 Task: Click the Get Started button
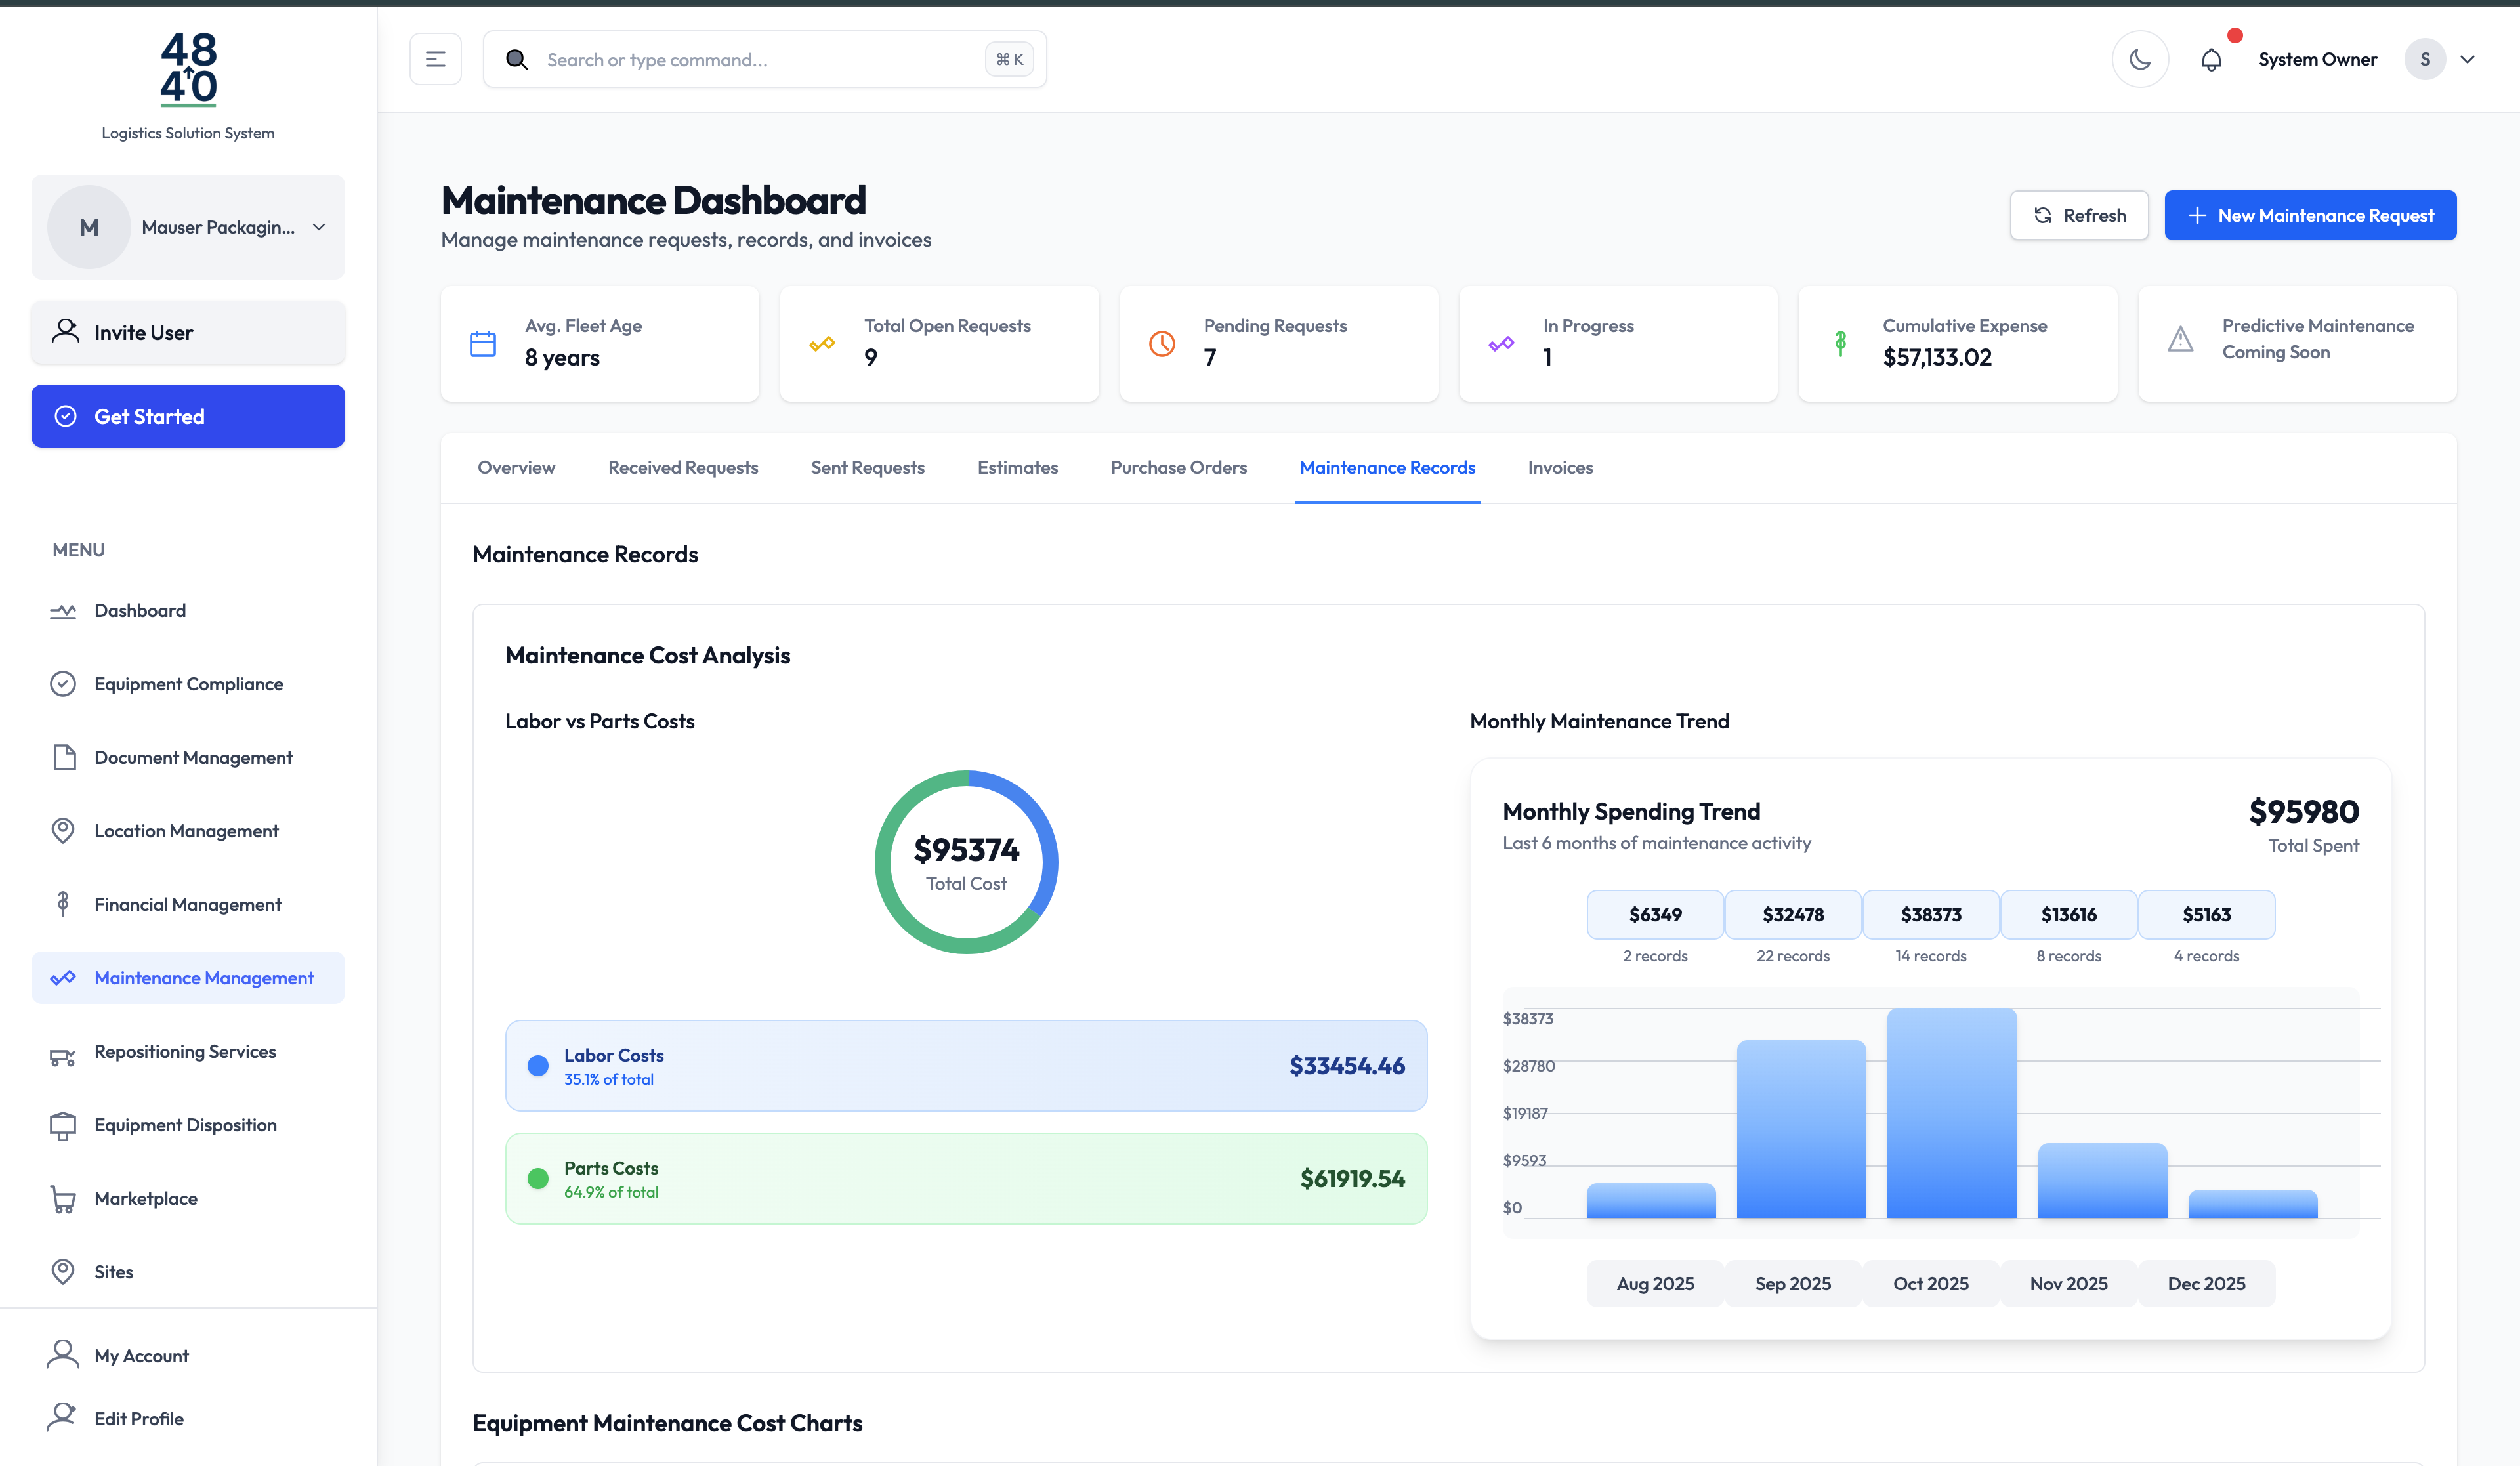point(187,416)
